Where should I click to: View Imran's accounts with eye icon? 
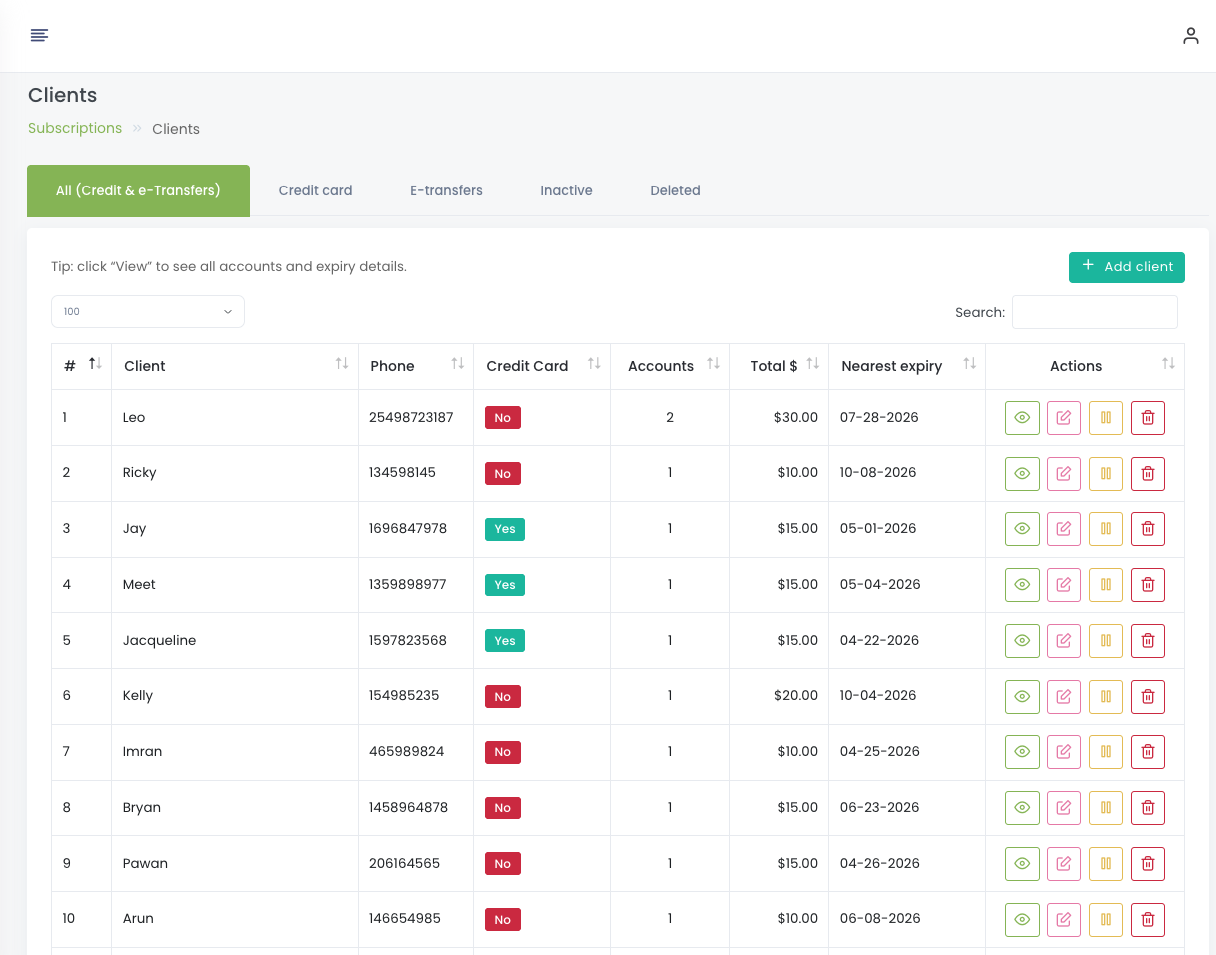click(1022, 752)
